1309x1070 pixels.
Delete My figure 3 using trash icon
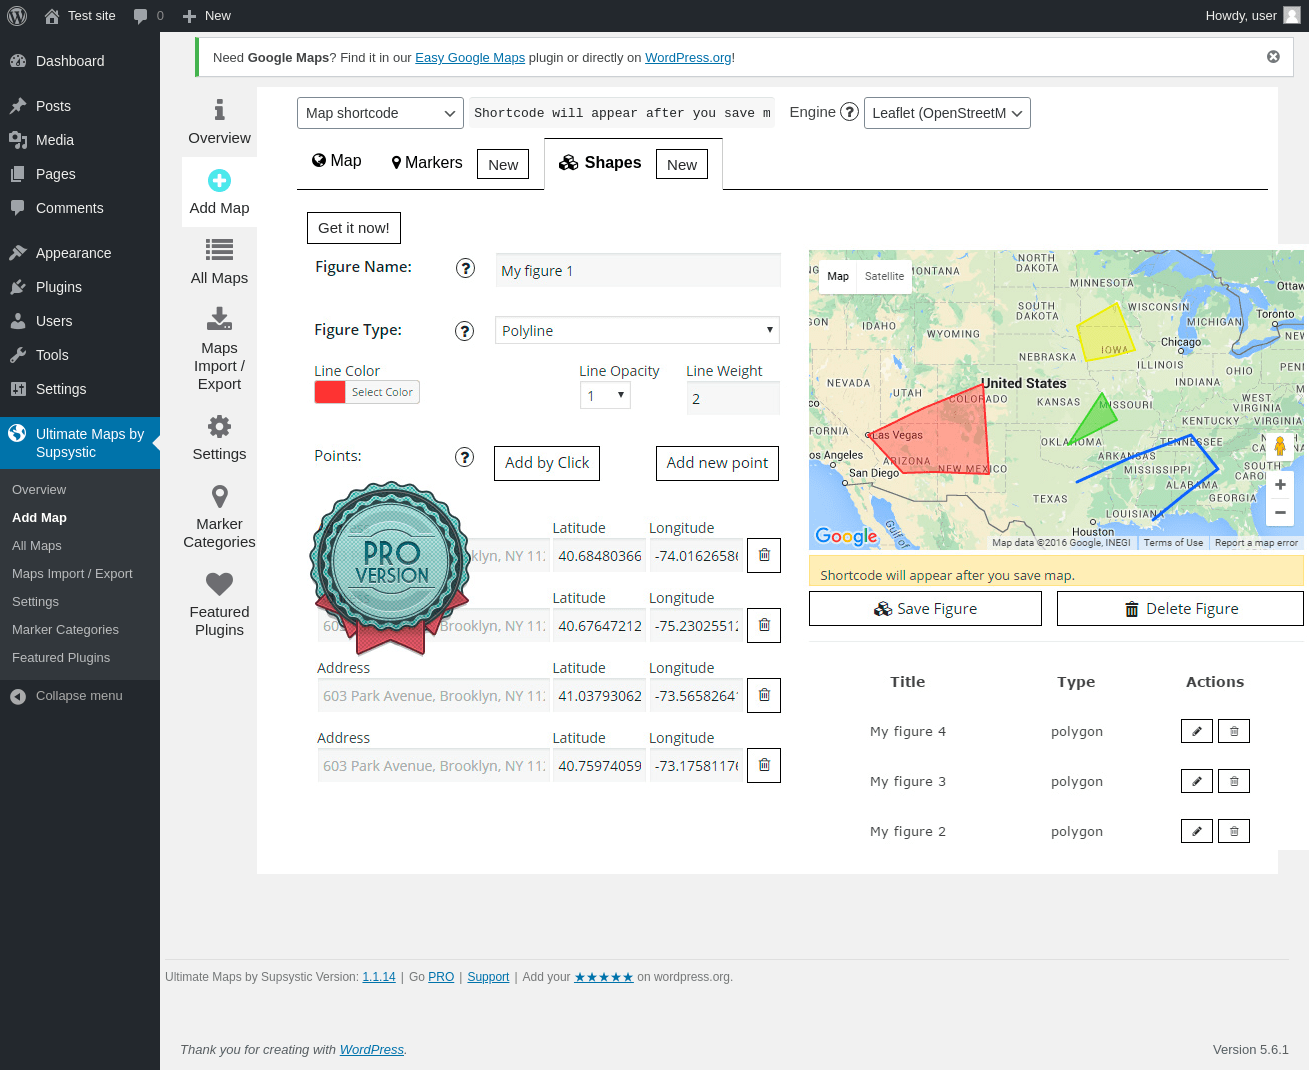point(1234,781)
